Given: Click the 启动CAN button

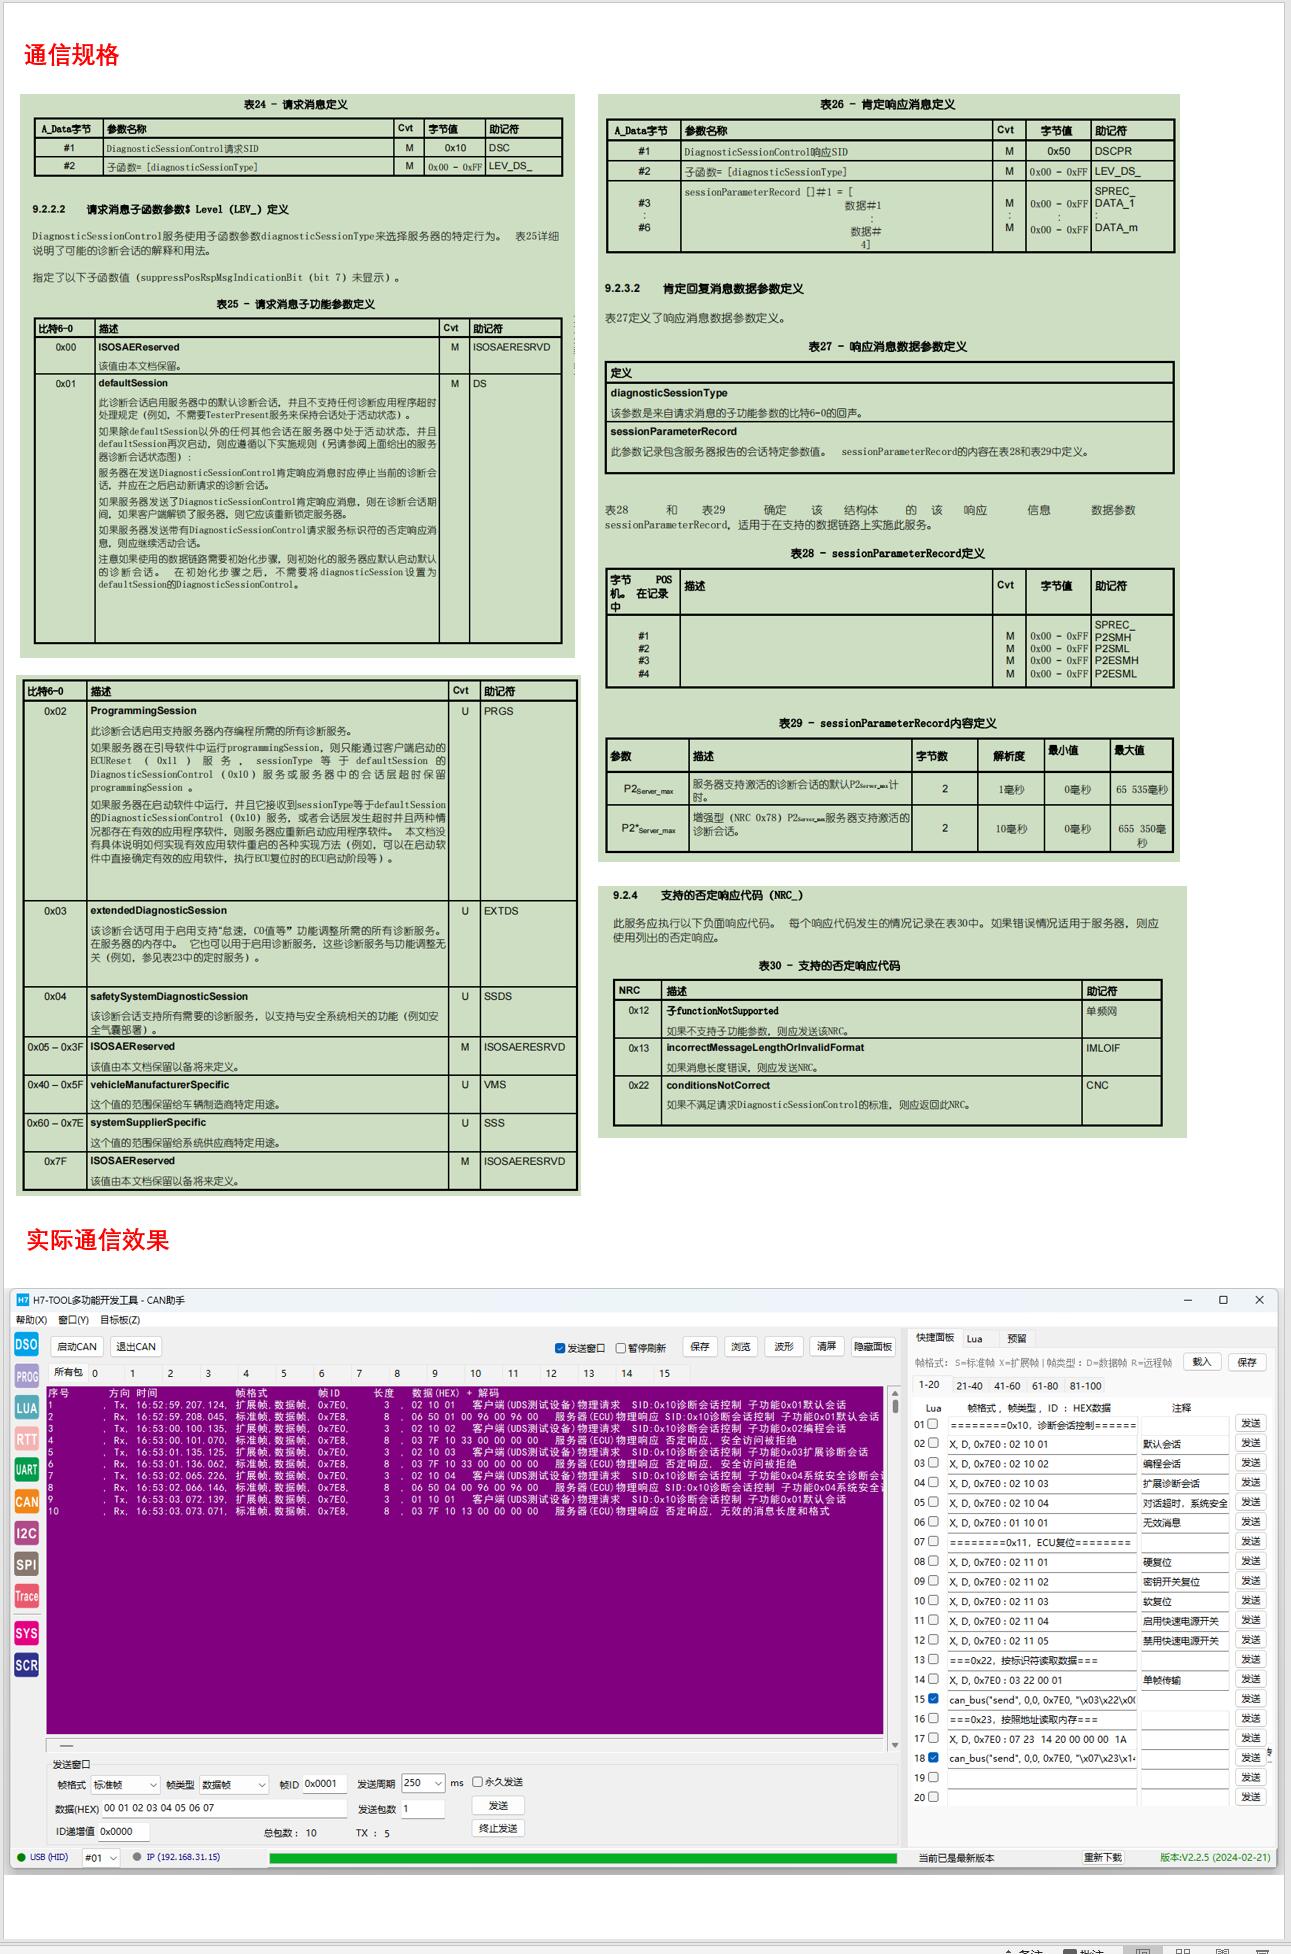Looking at the screenshot, I should click(x=77, y=1347).
